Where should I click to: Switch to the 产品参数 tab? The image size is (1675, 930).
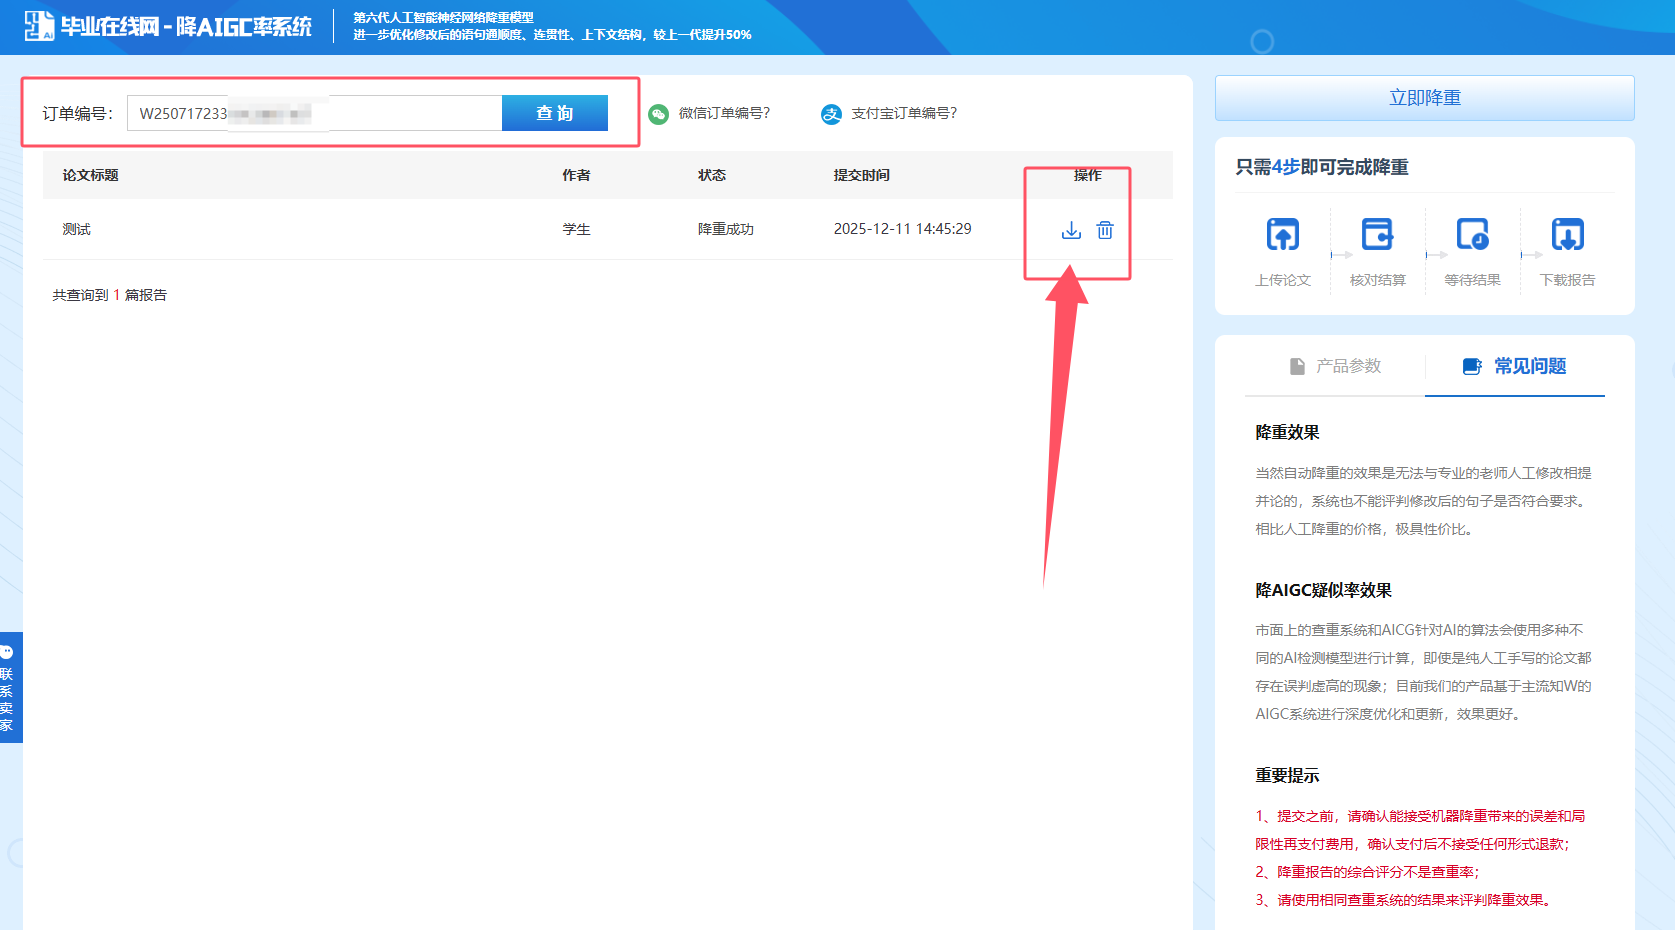coord(1340,366)
